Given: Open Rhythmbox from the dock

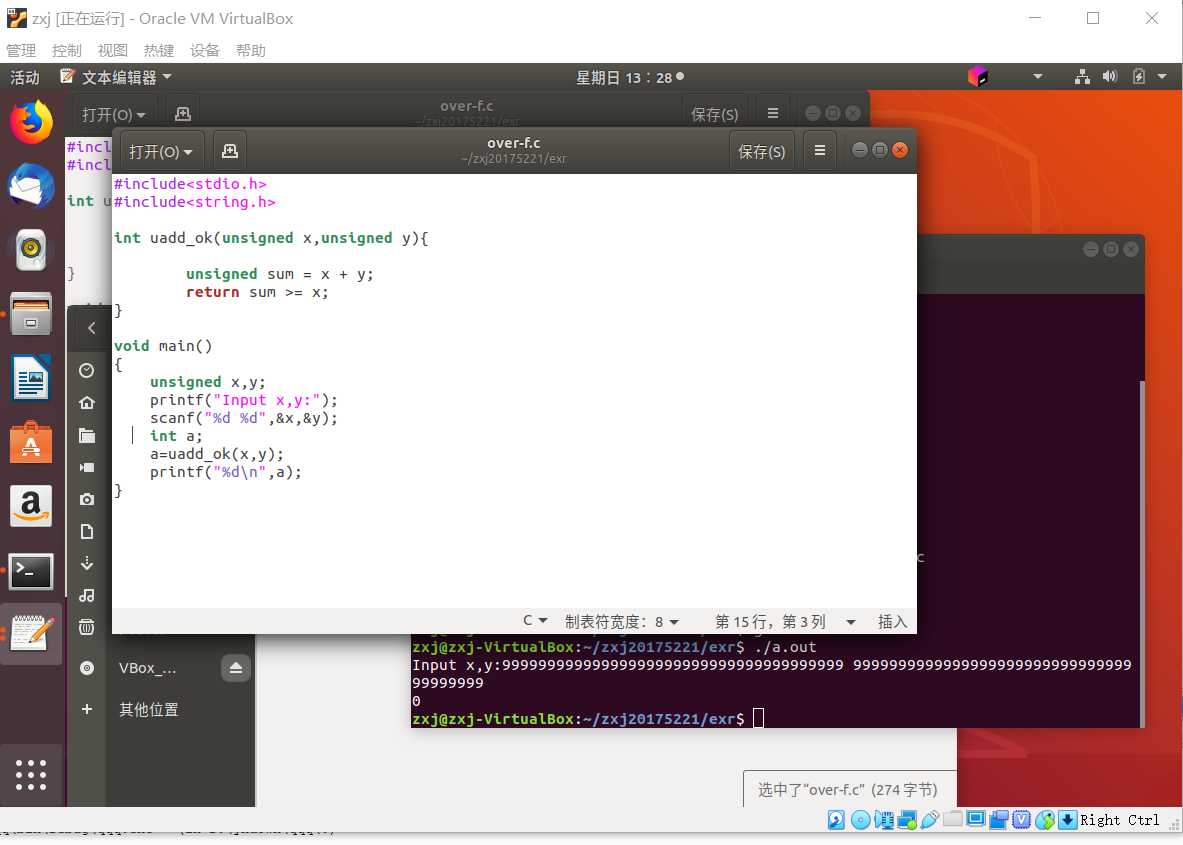Looking at the screenshot, I should click(x=31, y=250).
